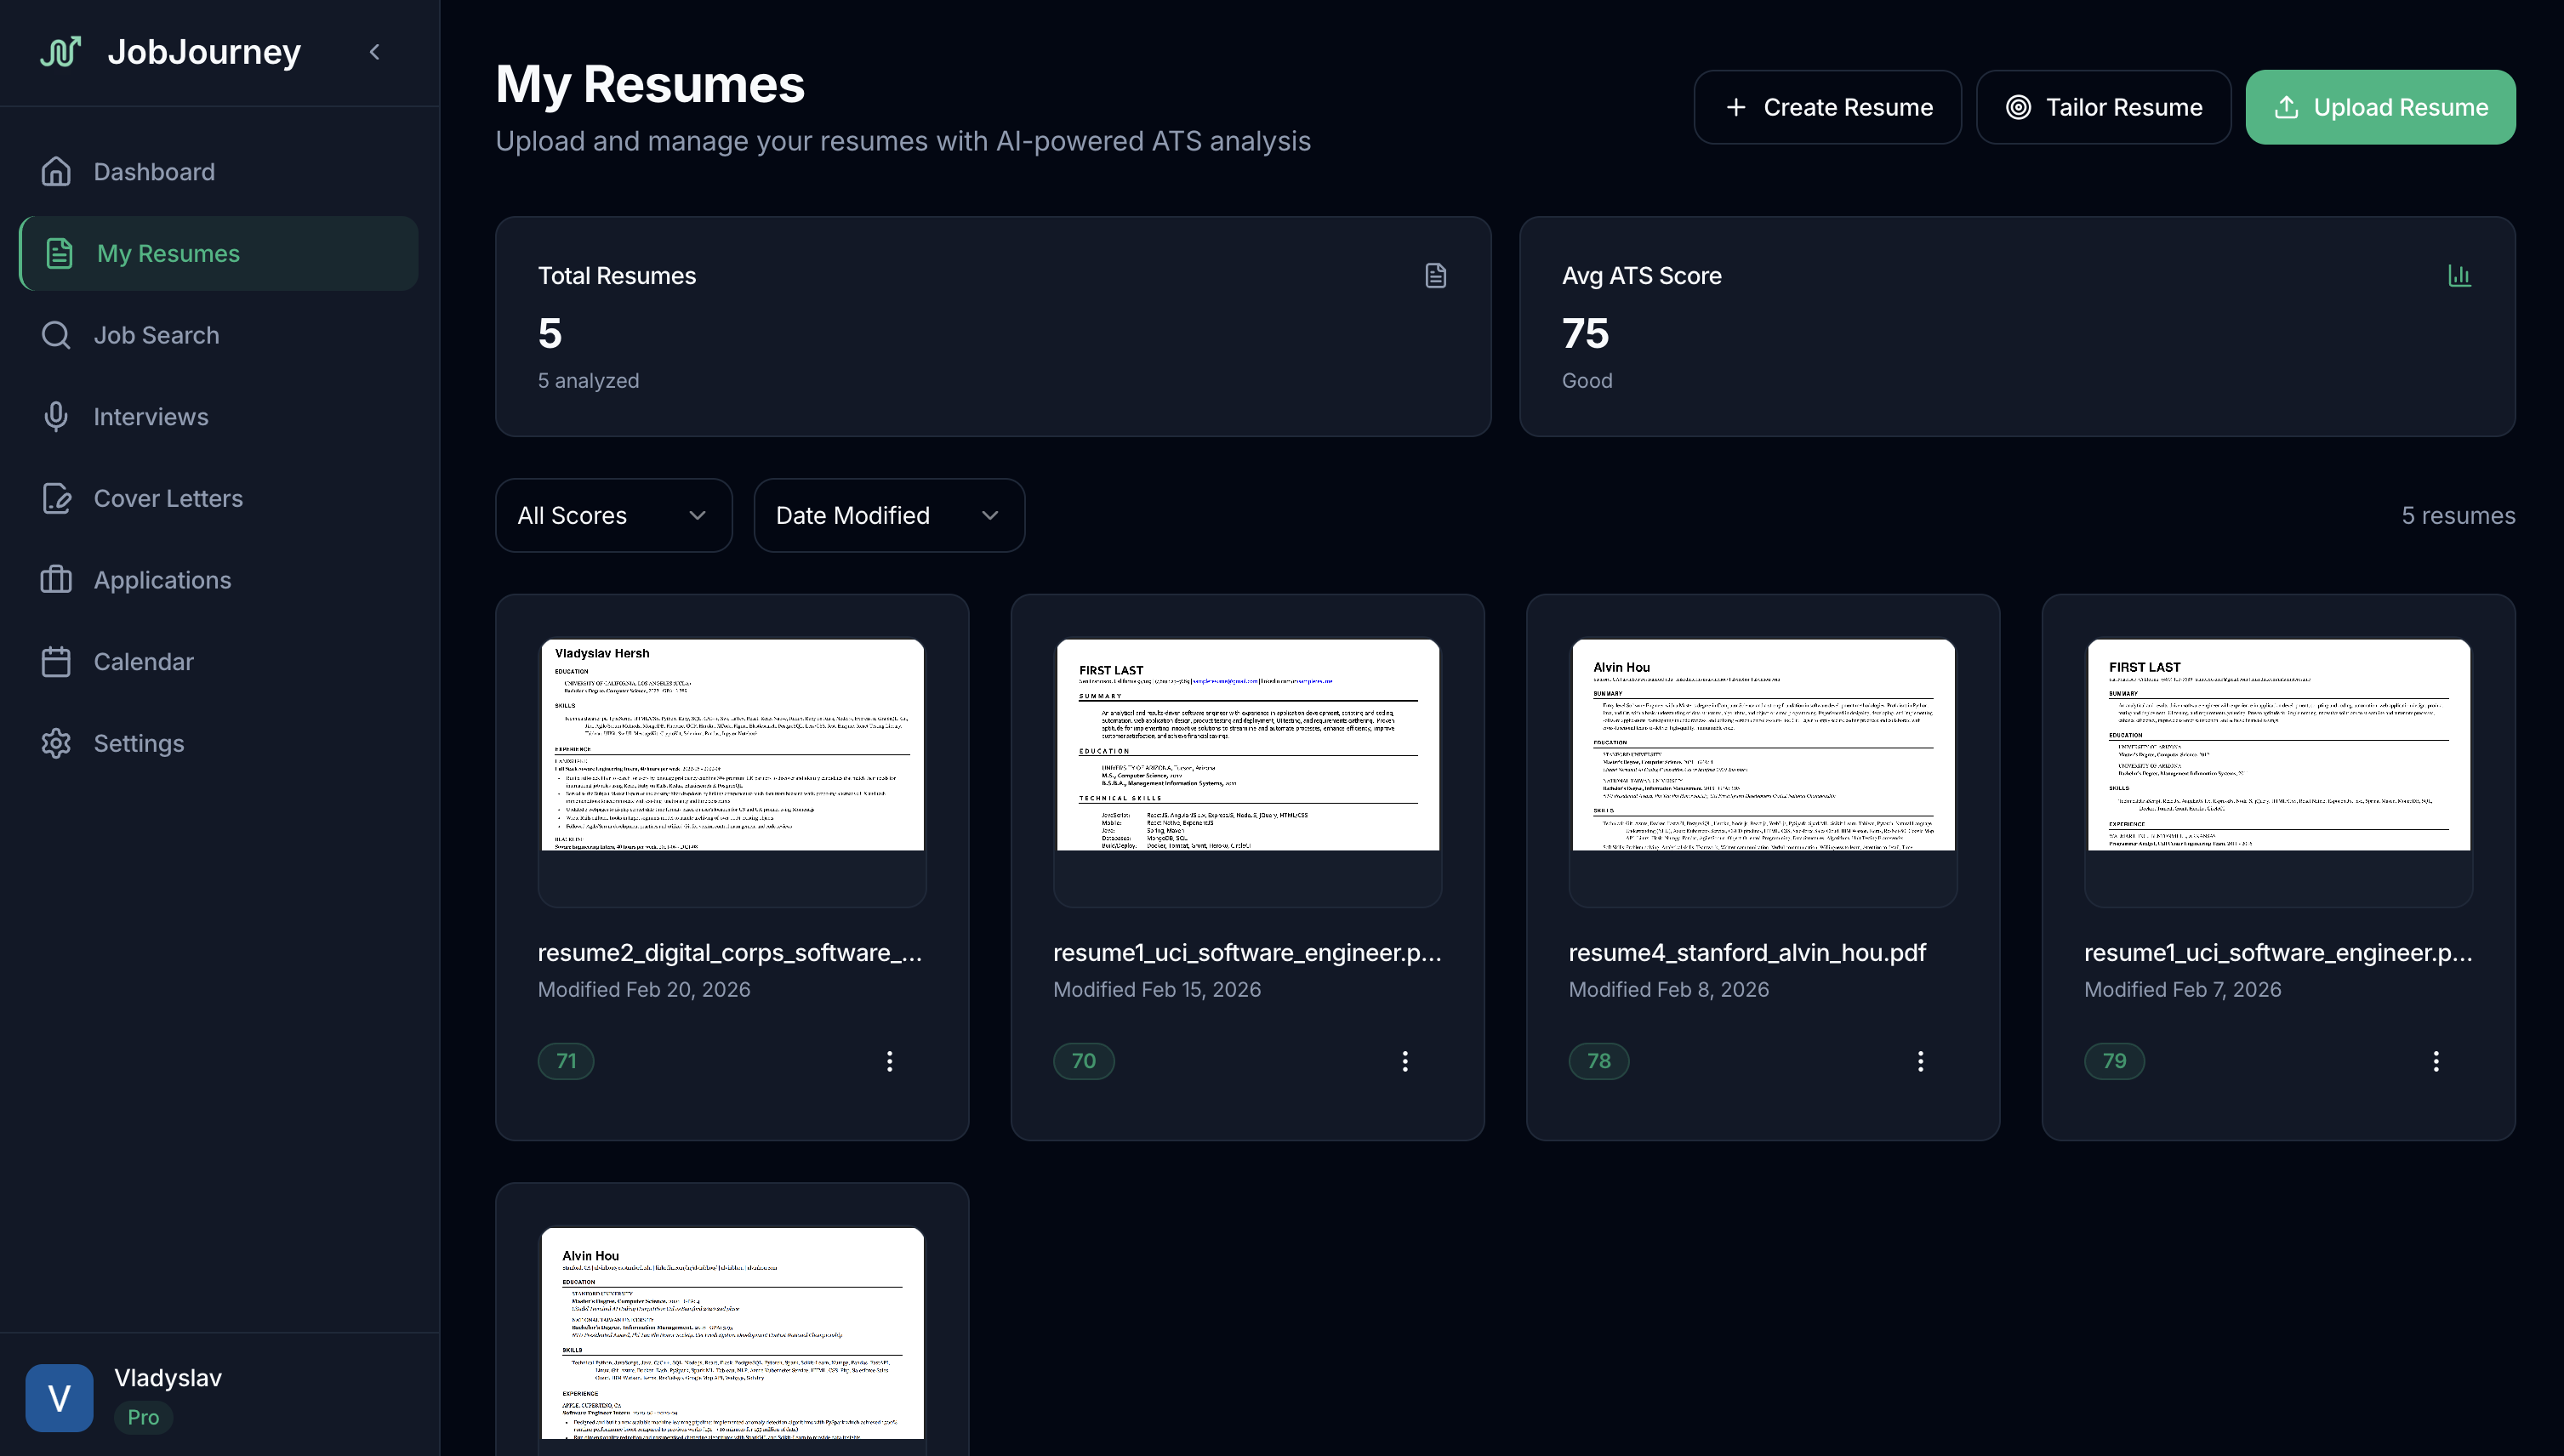This screenshot has height=1456, width=2564.
Task: Click the Applications briefcase icon
Action: tap(56, 580)
